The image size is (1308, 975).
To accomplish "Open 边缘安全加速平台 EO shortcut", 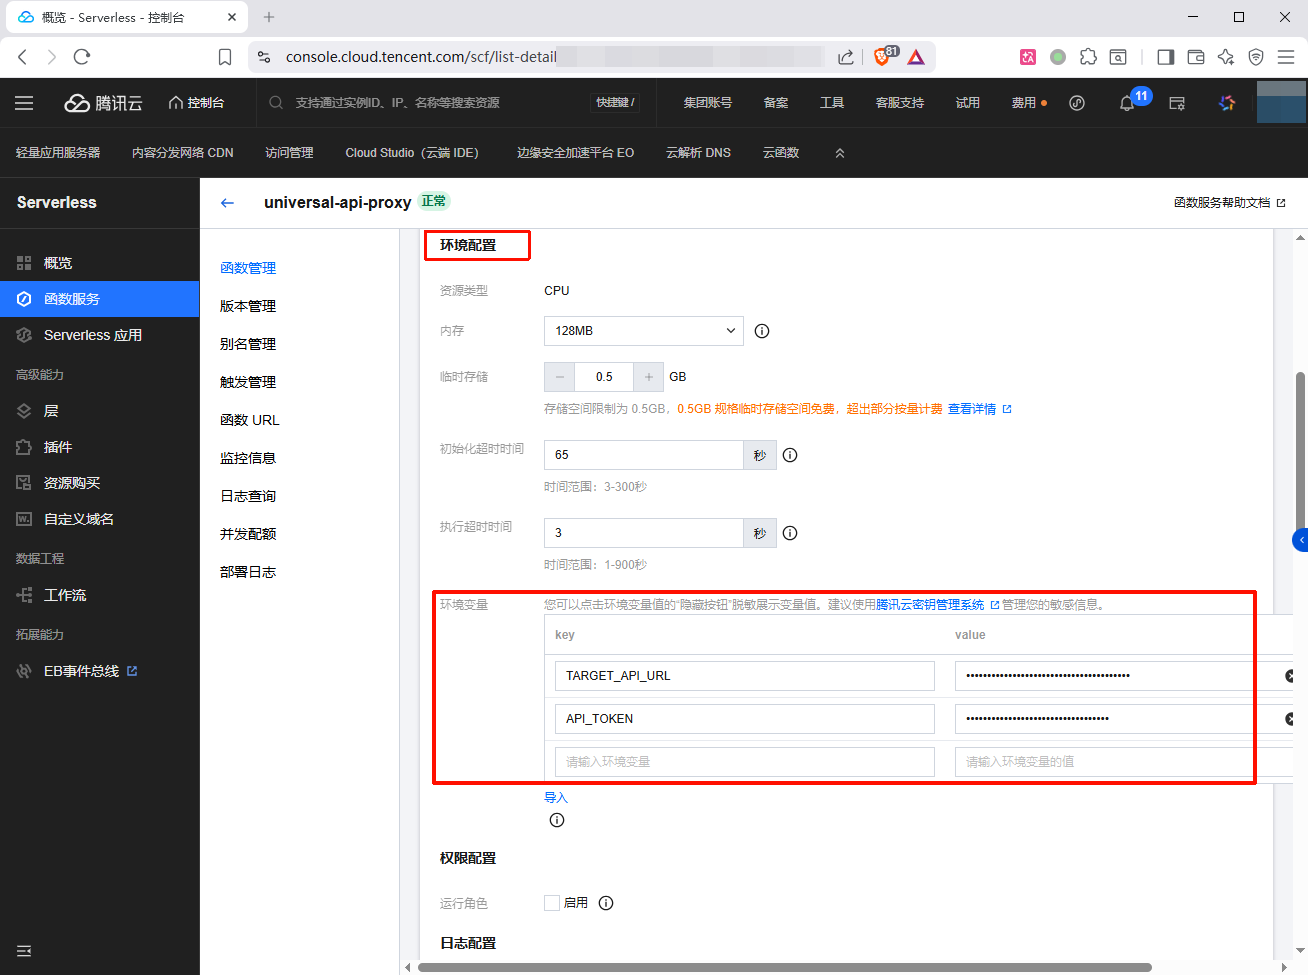I will (575, 153).
